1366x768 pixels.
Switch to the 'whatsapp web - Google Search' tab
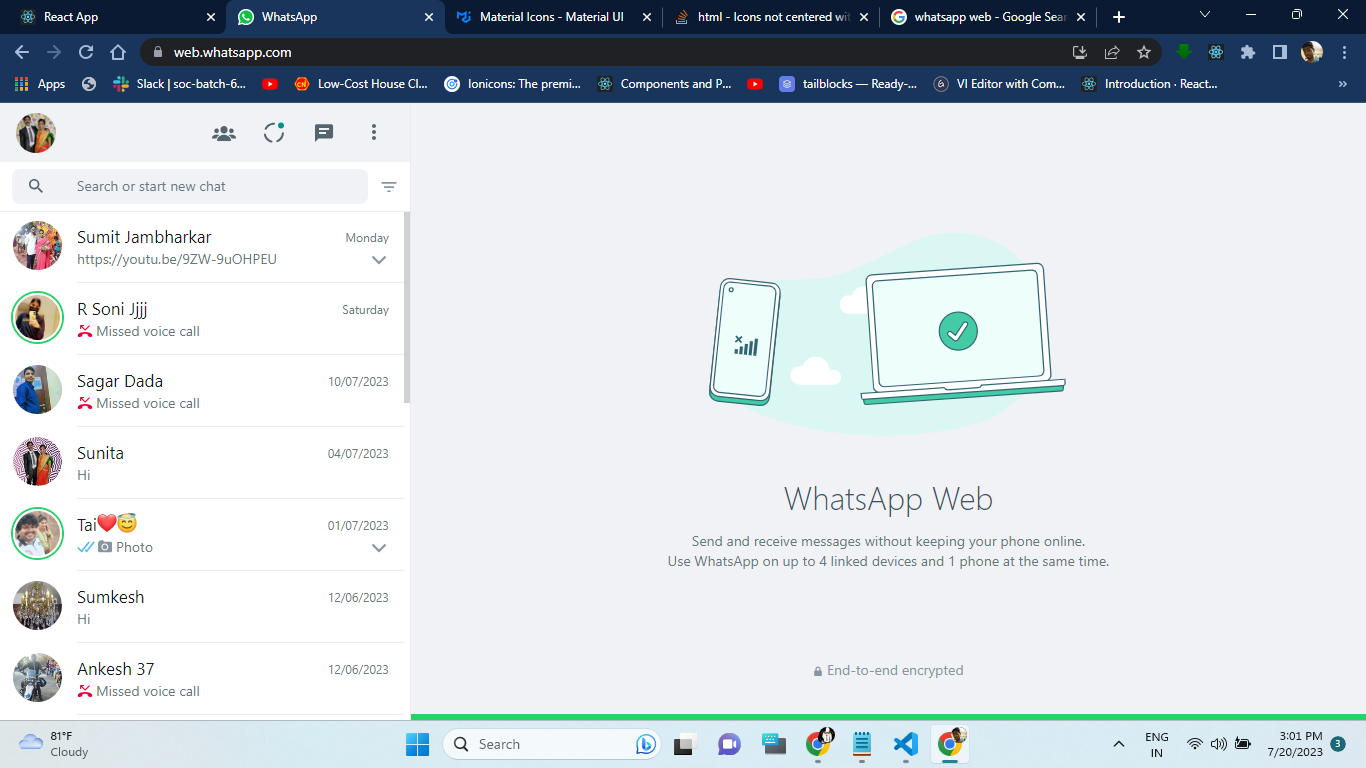pos(988,17)
